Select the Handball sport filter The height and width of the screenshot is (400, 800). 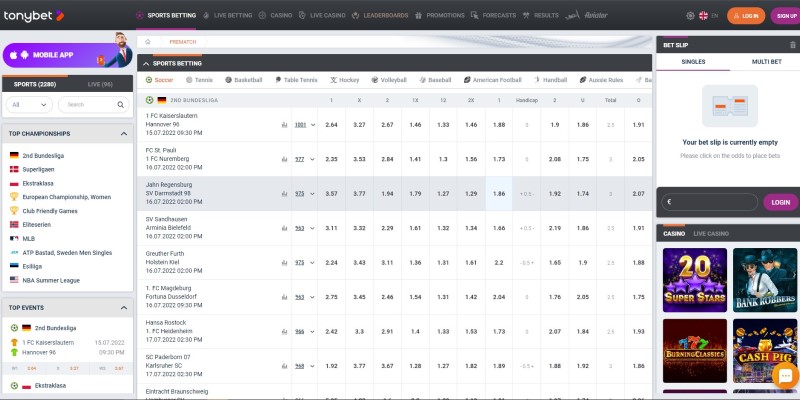(x=551, y=80)
